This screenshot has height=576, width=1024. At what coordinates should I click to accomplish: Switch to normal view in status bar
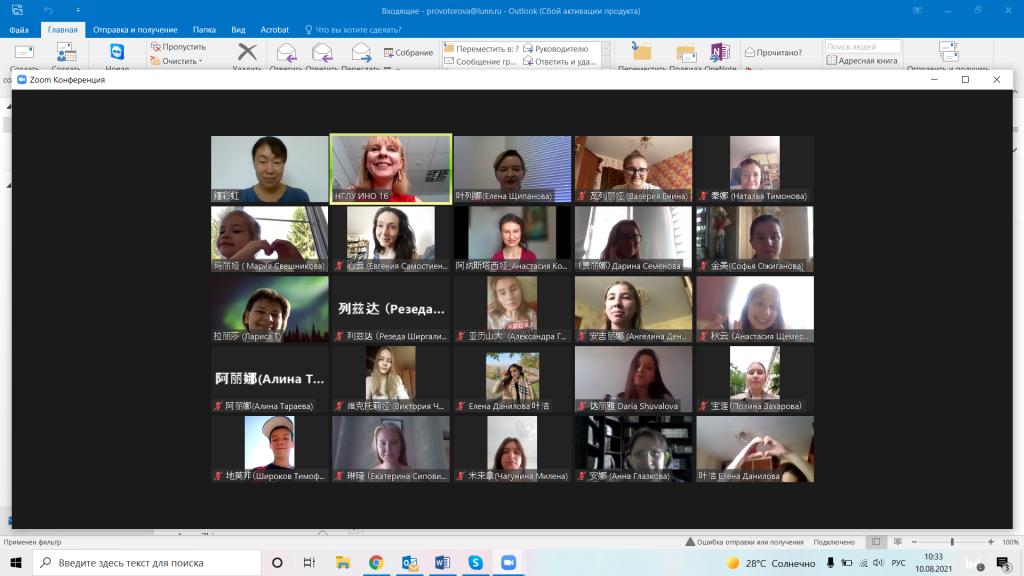[x=876, y=542]
